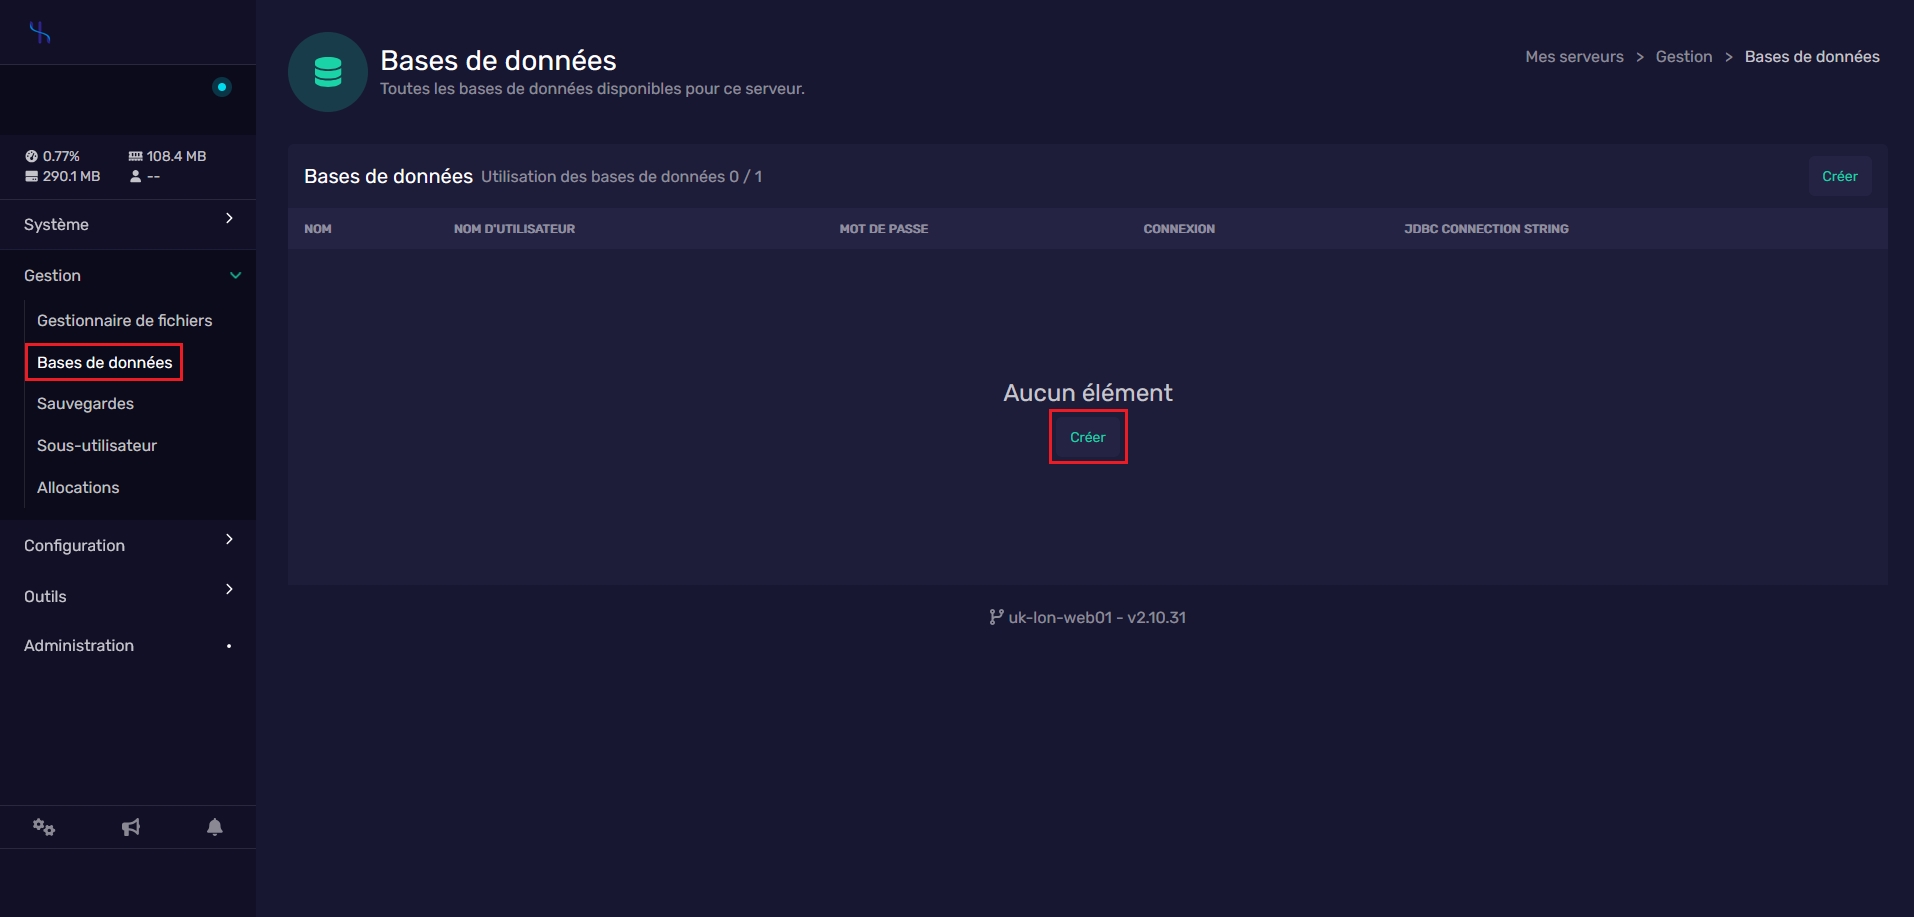Expand the Configuration menu section
Viewport: 1914px width, 917px height.
coord(128,545)
